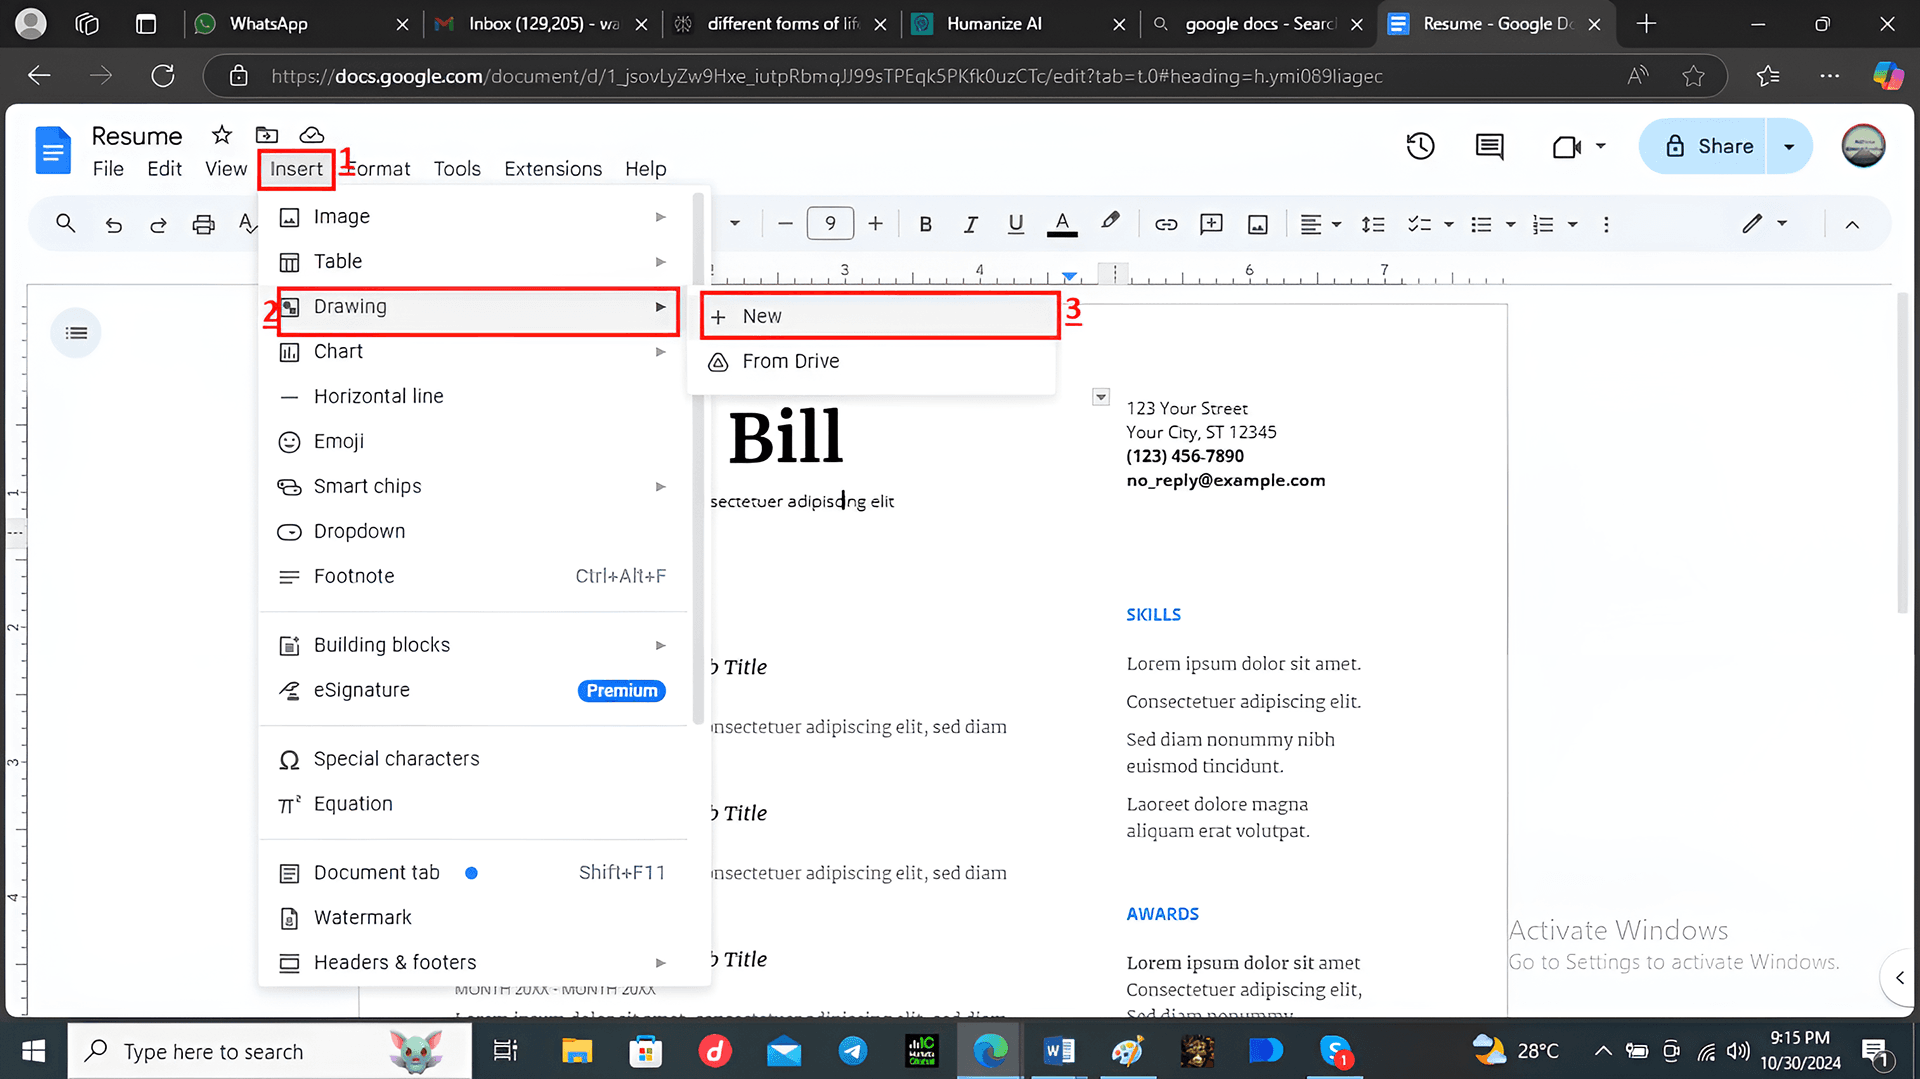1920x1079 pixels.
Task: Expand the bulleted list options arrow
Action: [x=1510, y=225]
